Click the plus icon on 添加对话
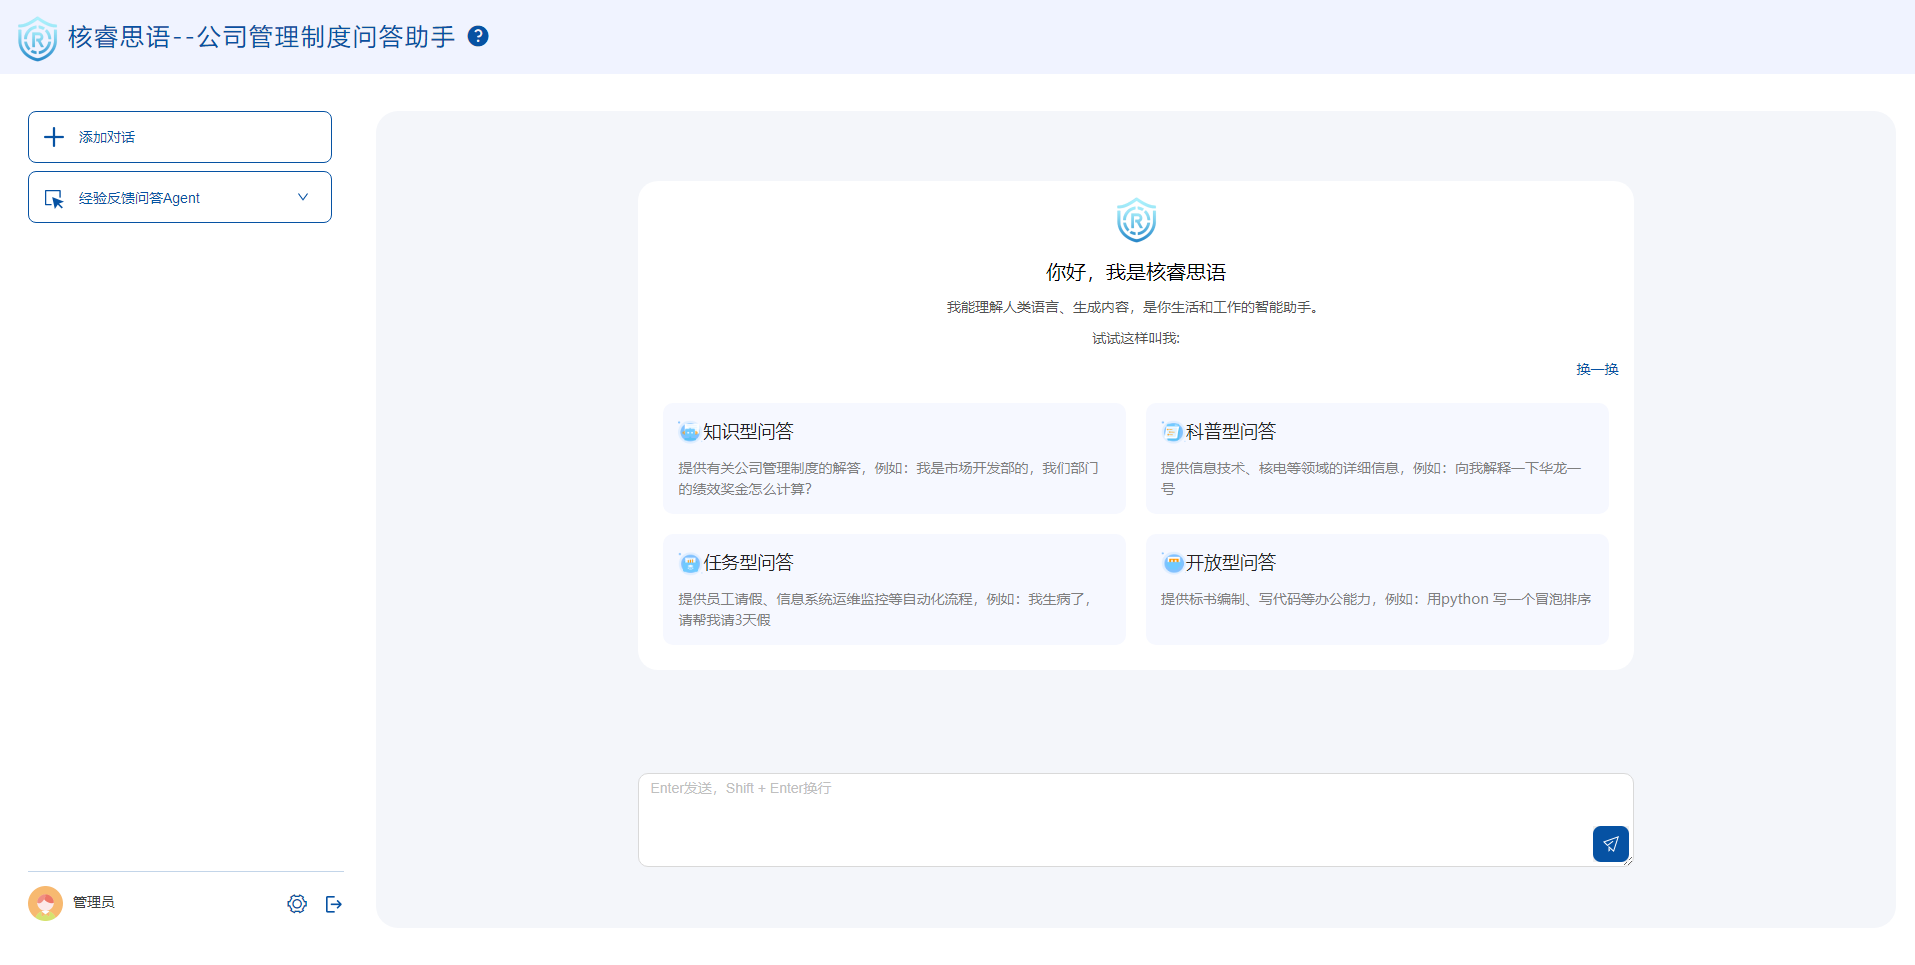1915x965 pixels. [54, 137]
